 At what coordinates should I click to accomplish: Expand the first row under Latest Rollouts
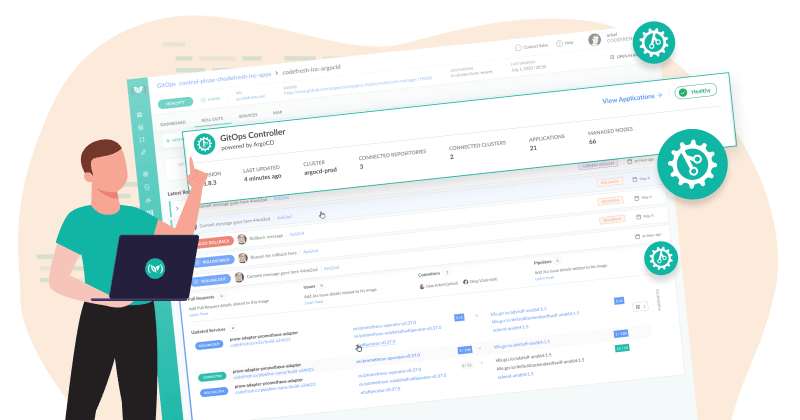click(x=177, y=208)
